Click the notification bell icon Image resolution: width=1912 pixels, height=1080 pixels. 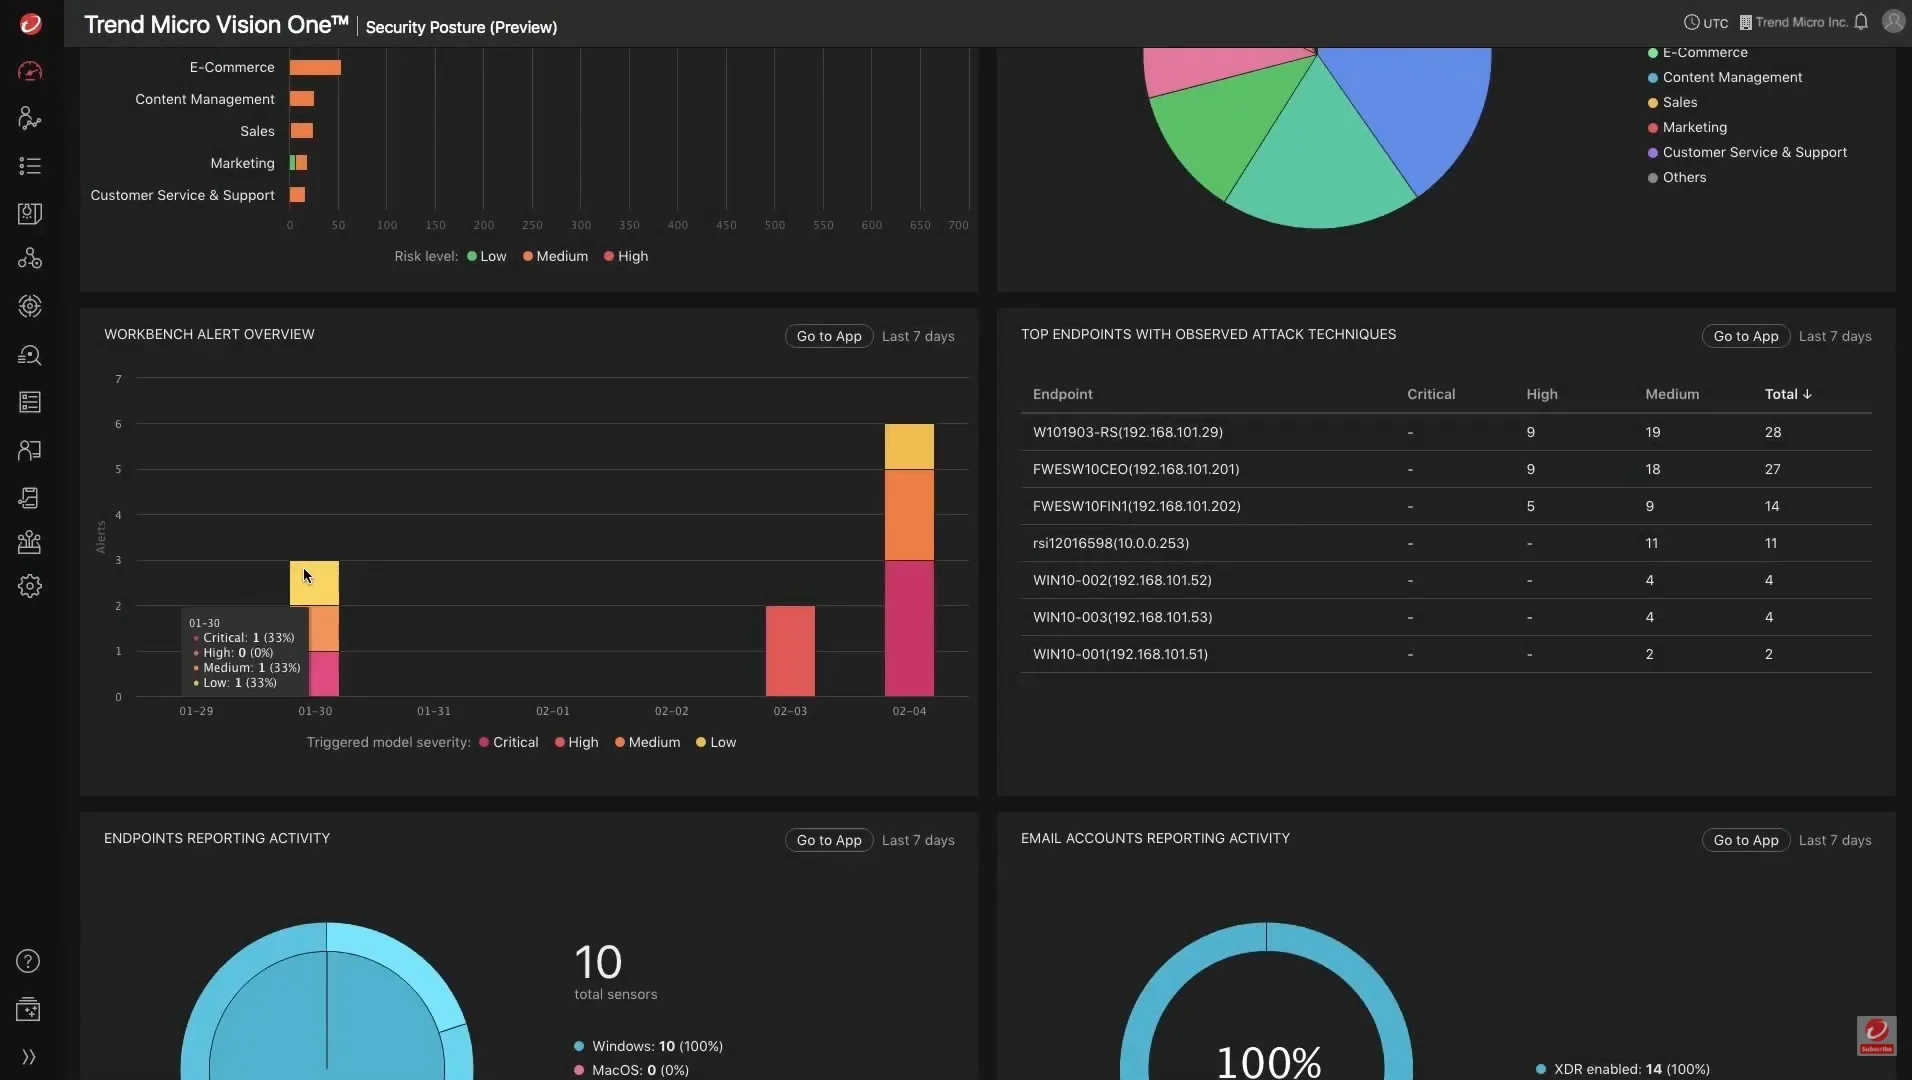pos(1861,22)
